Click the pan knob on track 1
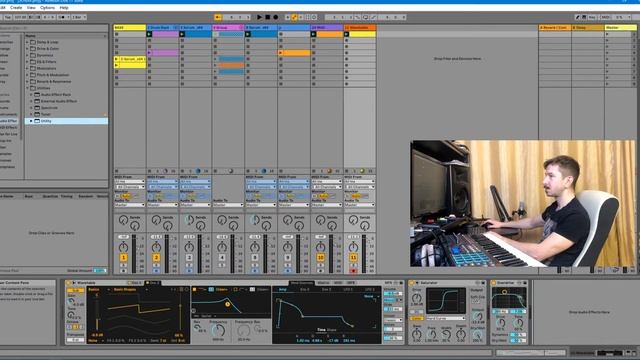The height and width of the screenshot is (360, 640). tap(123, 247)
